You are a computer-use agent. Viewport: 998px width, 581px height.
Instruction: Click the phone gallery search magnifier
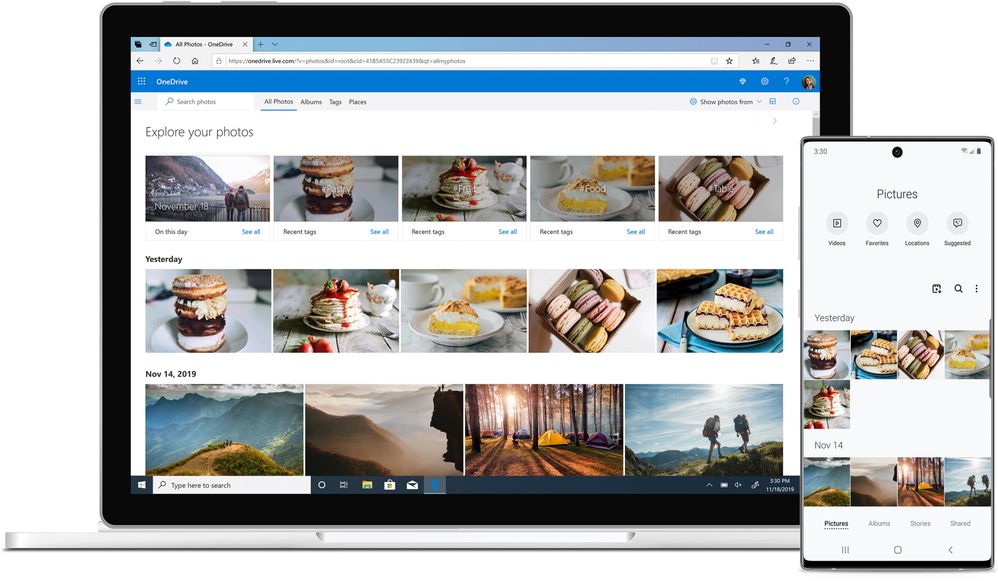958,289
